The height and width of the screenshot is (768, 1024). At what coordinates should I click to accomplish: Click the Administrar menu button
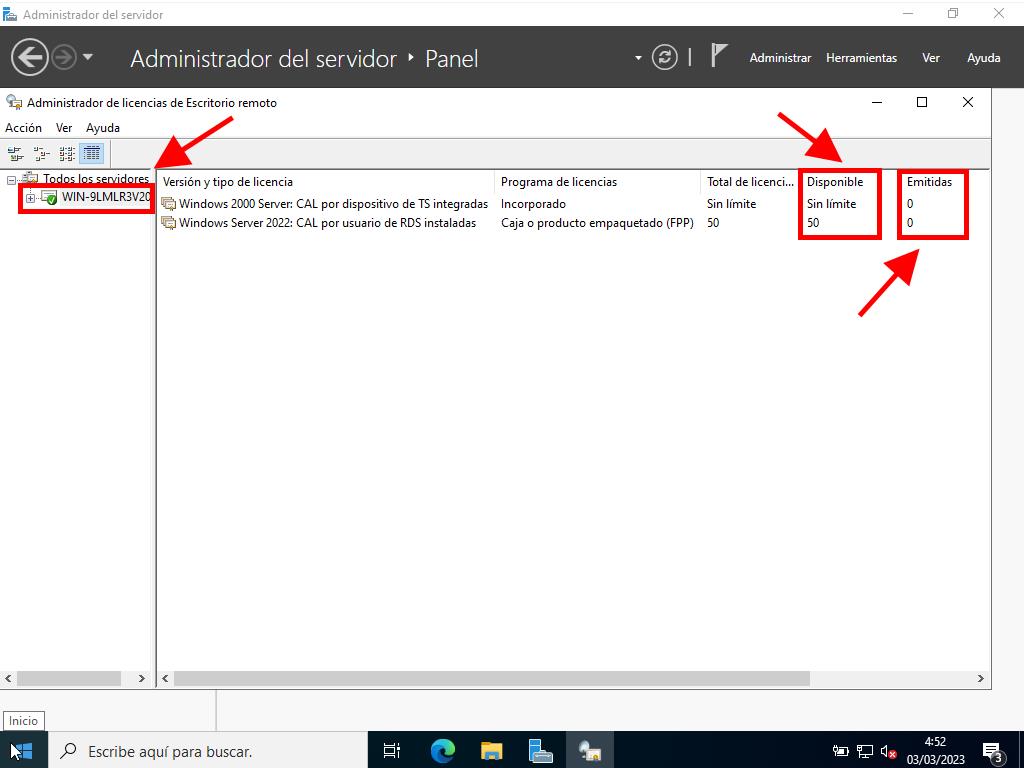pos(780,58)
